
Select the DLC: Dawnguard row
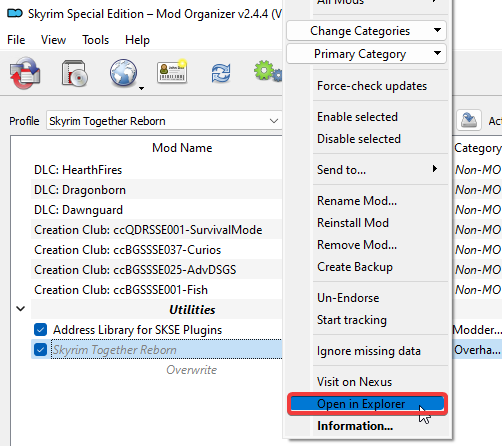tap(156, 210)
